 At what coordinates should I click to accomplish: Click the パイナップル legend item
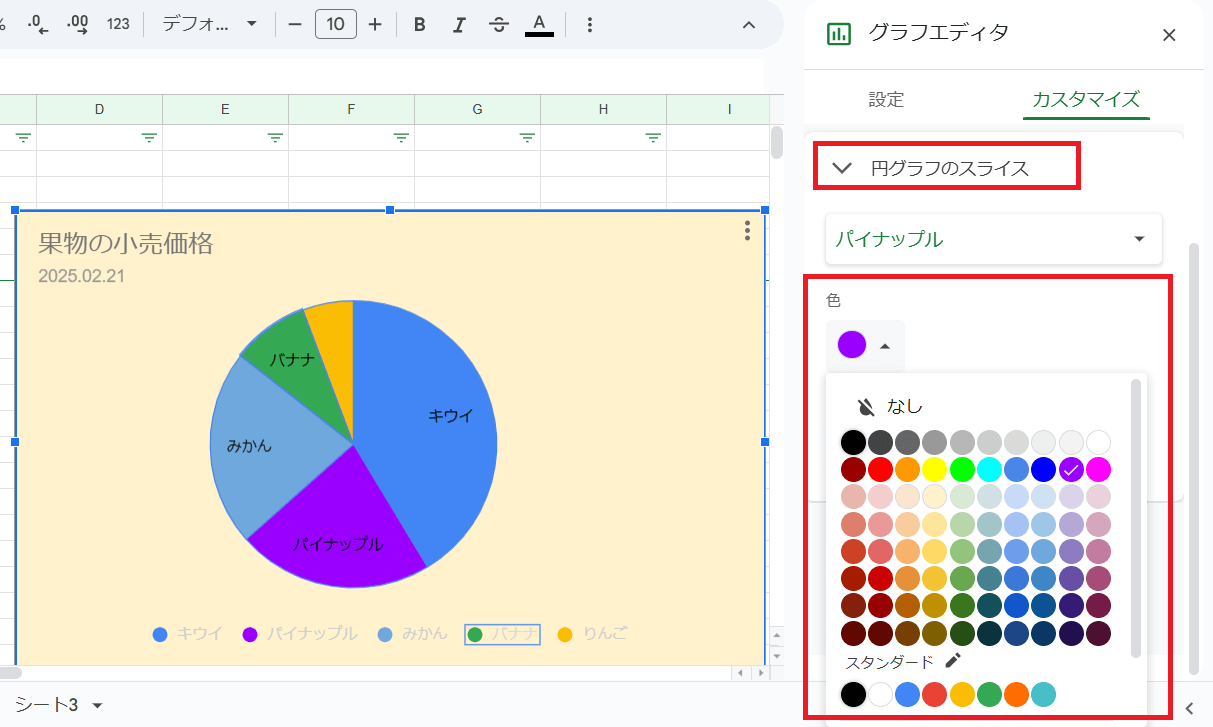click(300, 634)
